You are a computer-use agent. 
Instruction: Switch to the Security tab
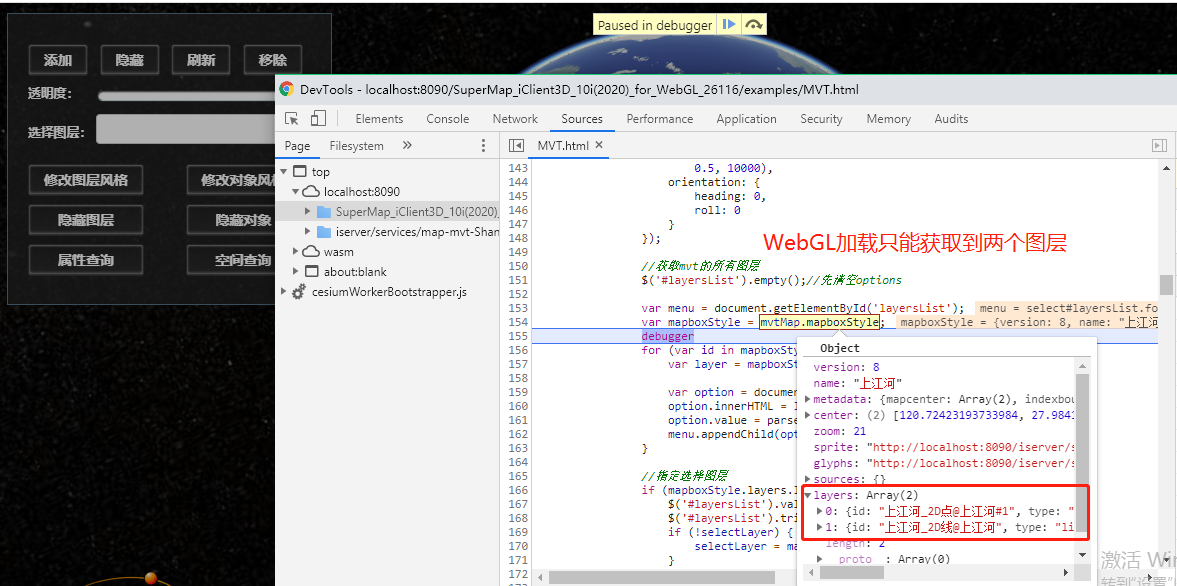click(x=821, y=119)
